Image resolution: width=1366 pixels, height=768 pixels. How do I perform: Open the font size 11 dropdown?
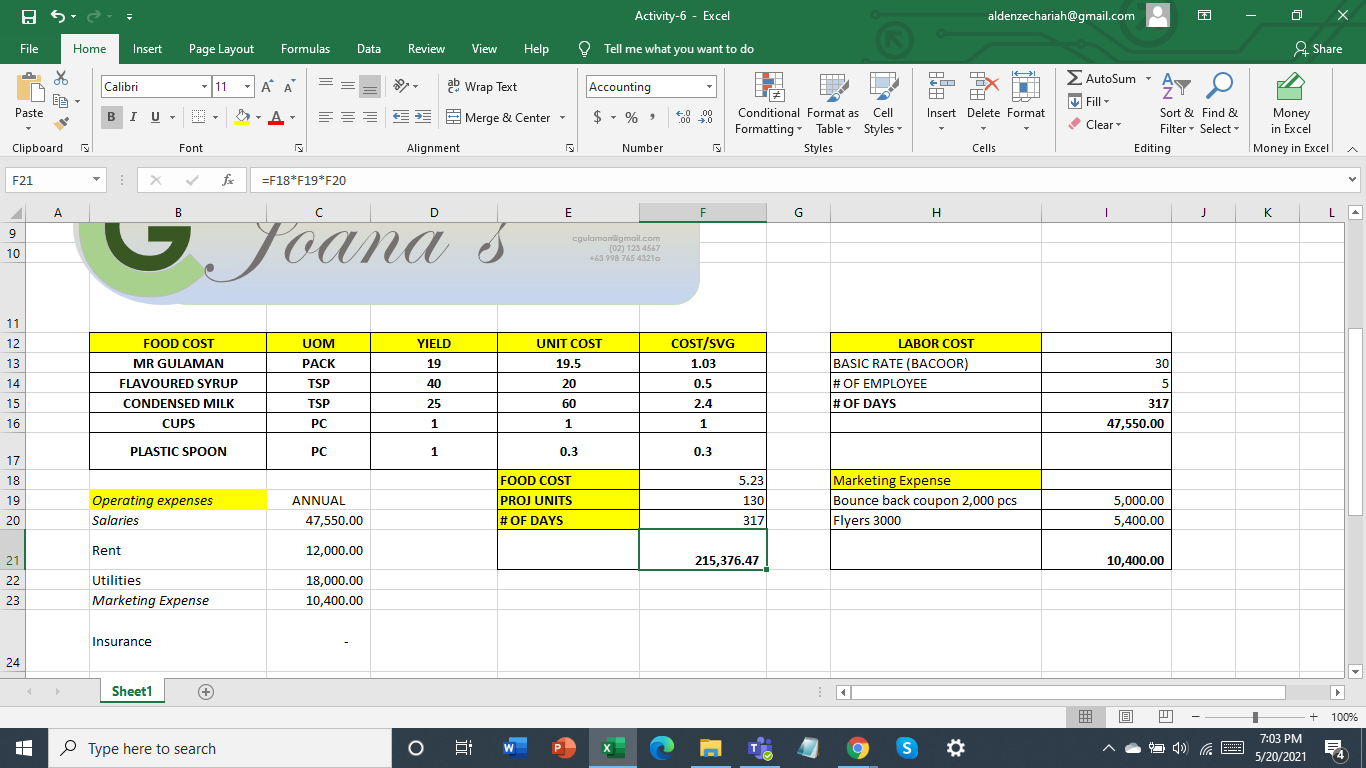pyautogui.click(x=248, y=87)
